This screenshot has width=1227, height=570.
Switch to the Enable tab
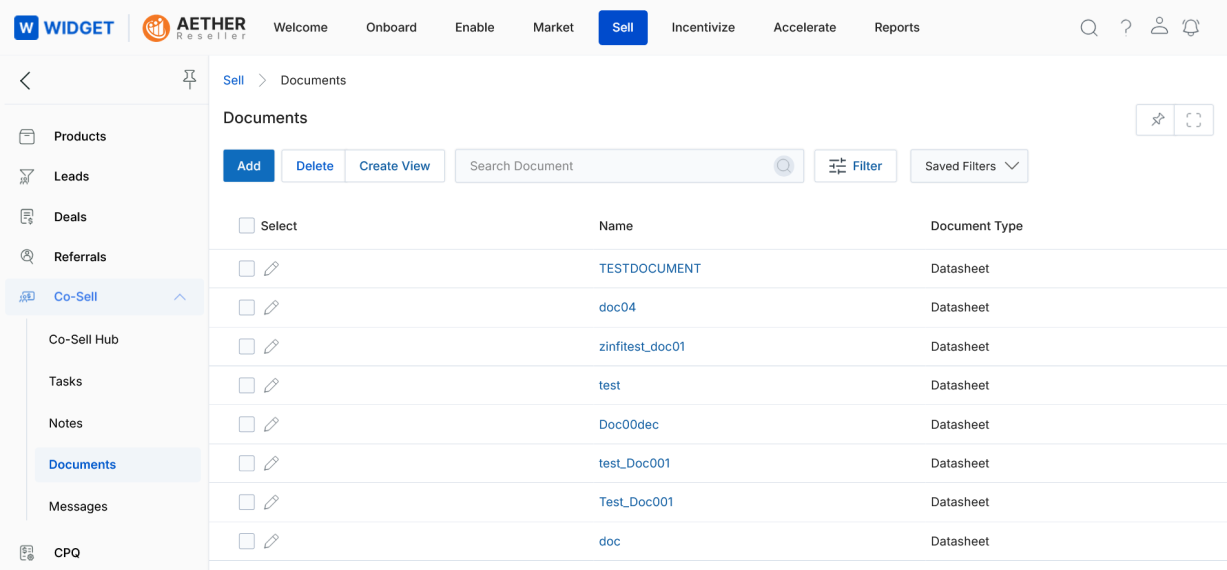(x=474, y=27)
